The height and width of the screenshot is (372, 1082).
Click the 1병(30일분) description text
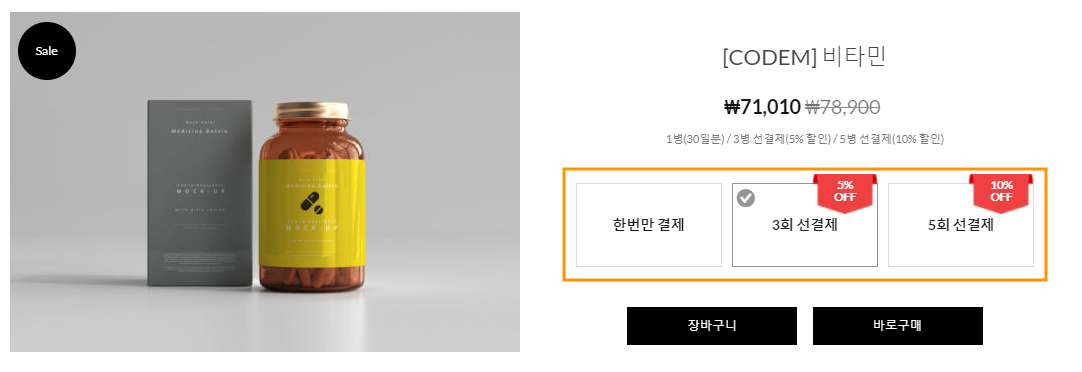pyautogui.click(x=695, y=139)
